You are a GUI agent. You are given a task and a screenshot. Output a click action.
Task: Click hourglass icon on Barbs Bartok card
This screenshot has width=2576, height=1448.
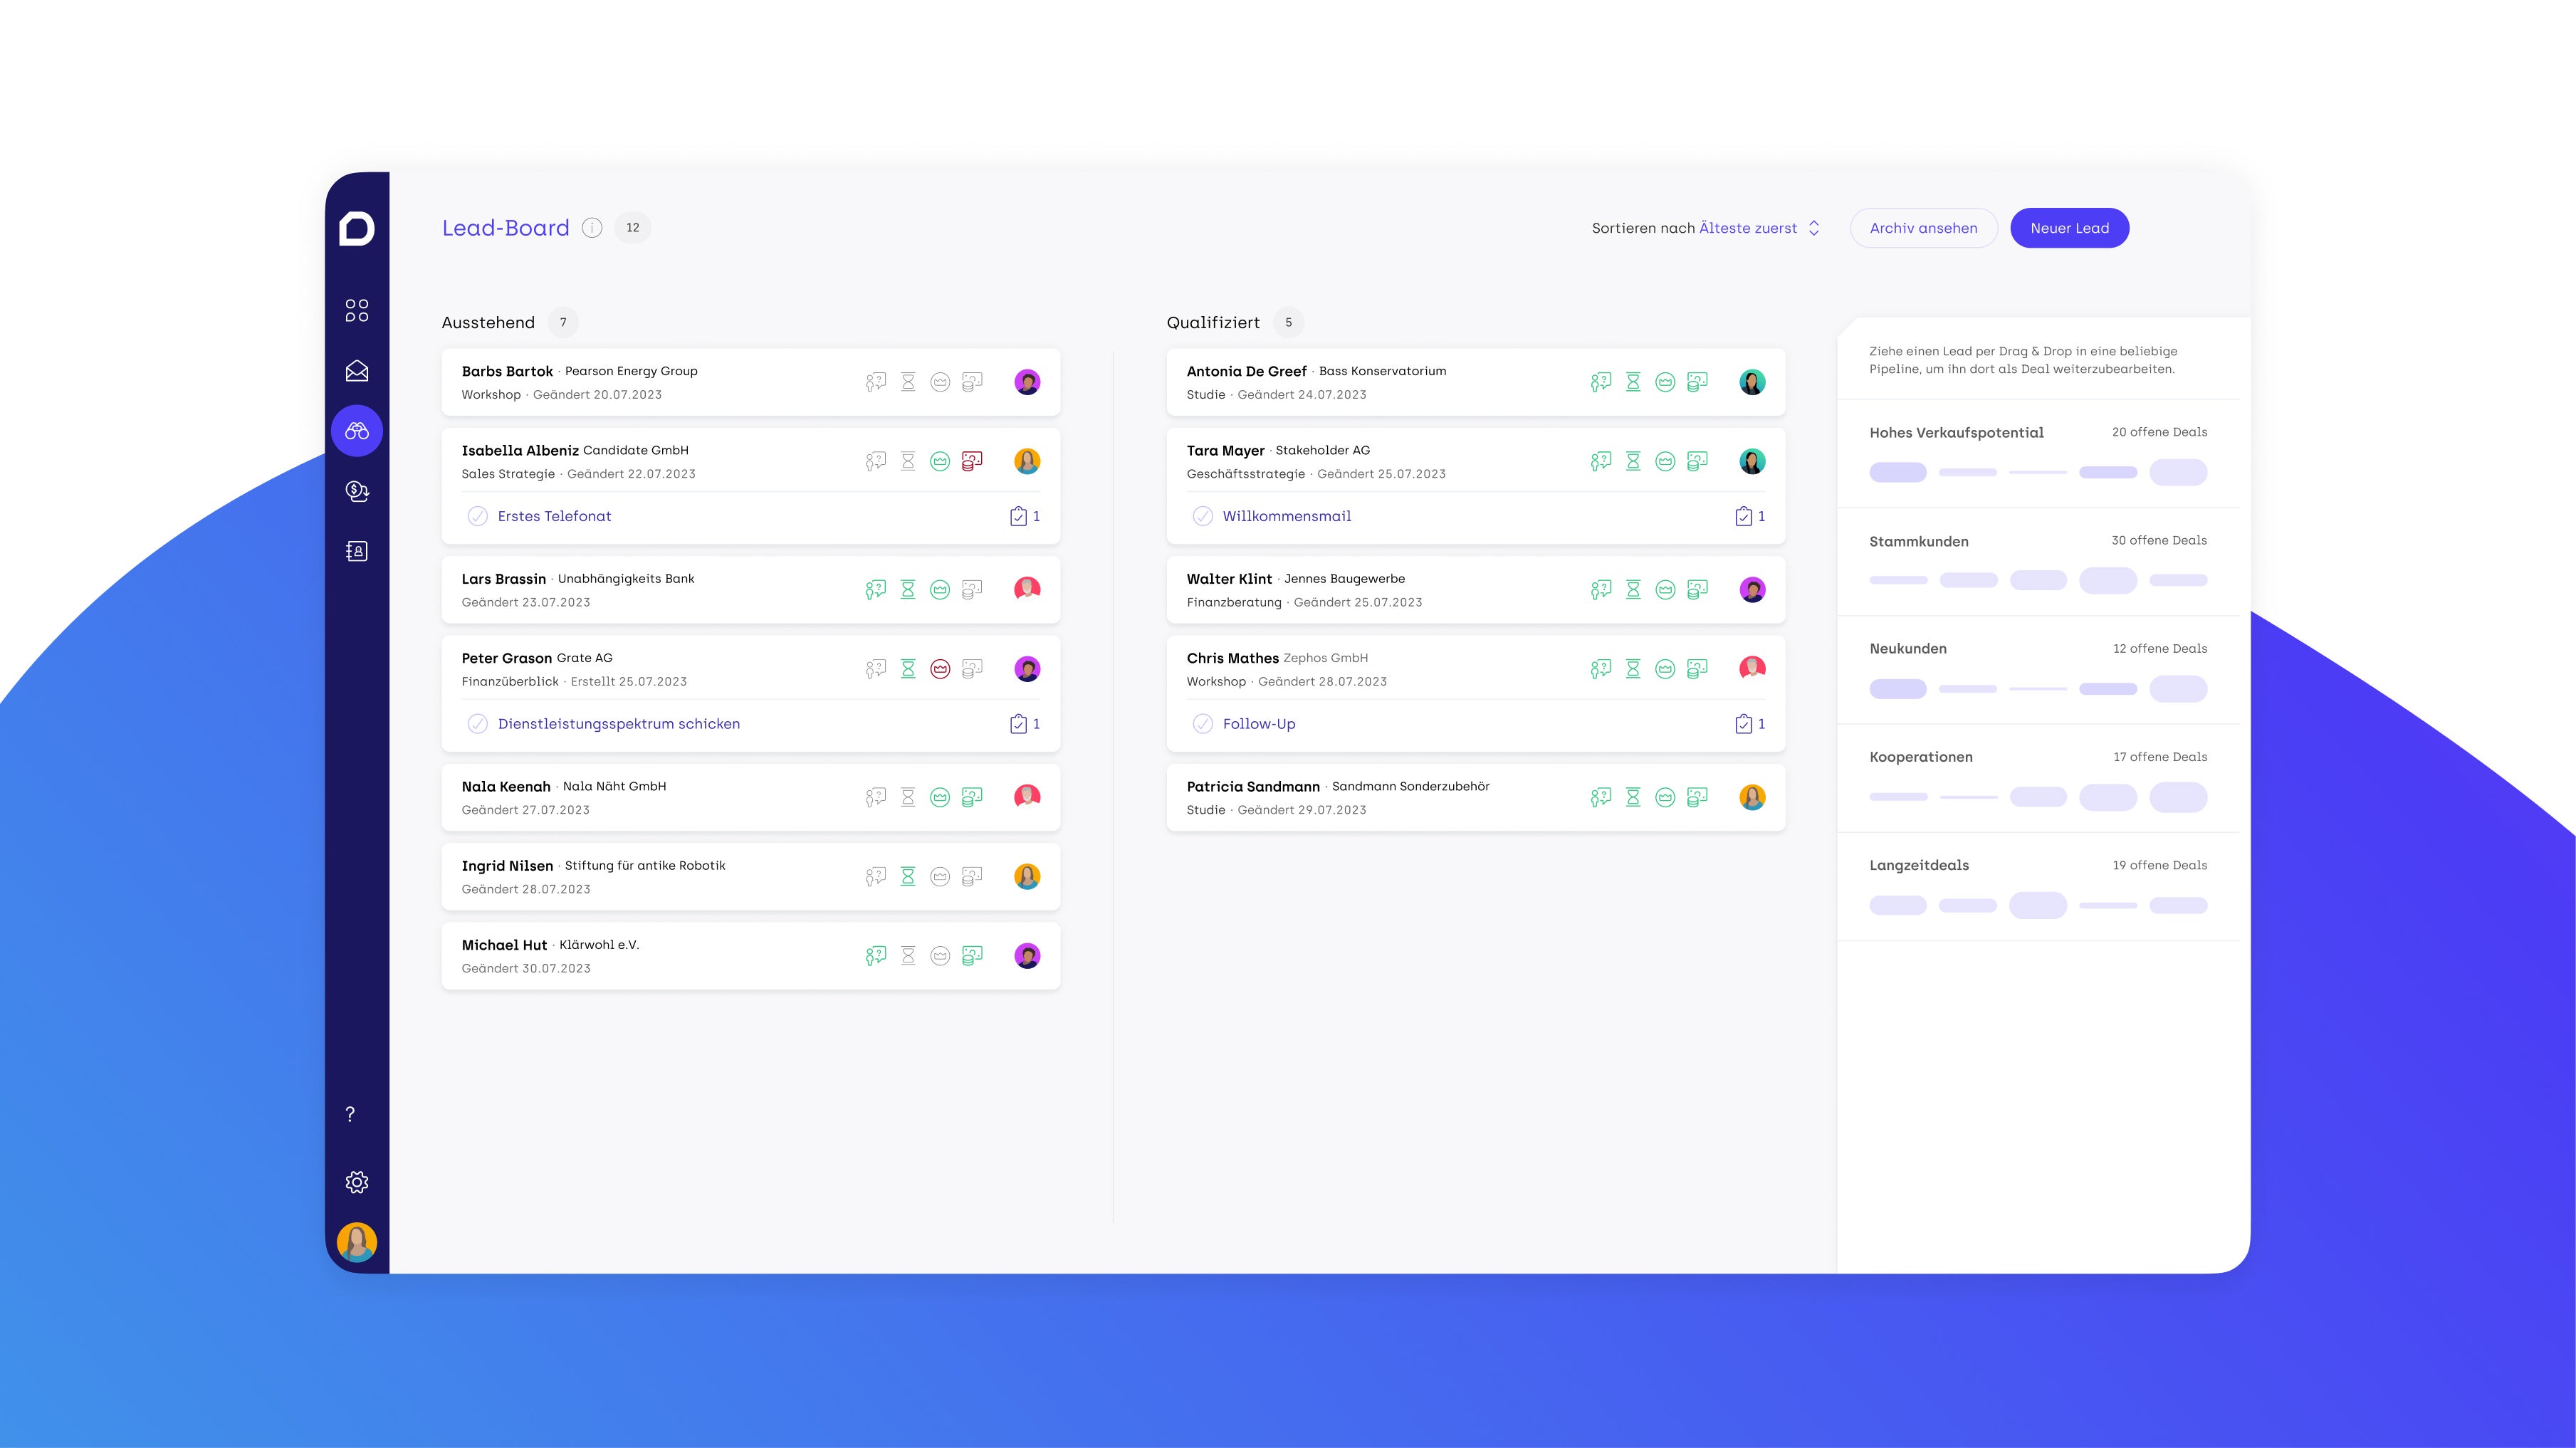908,382
